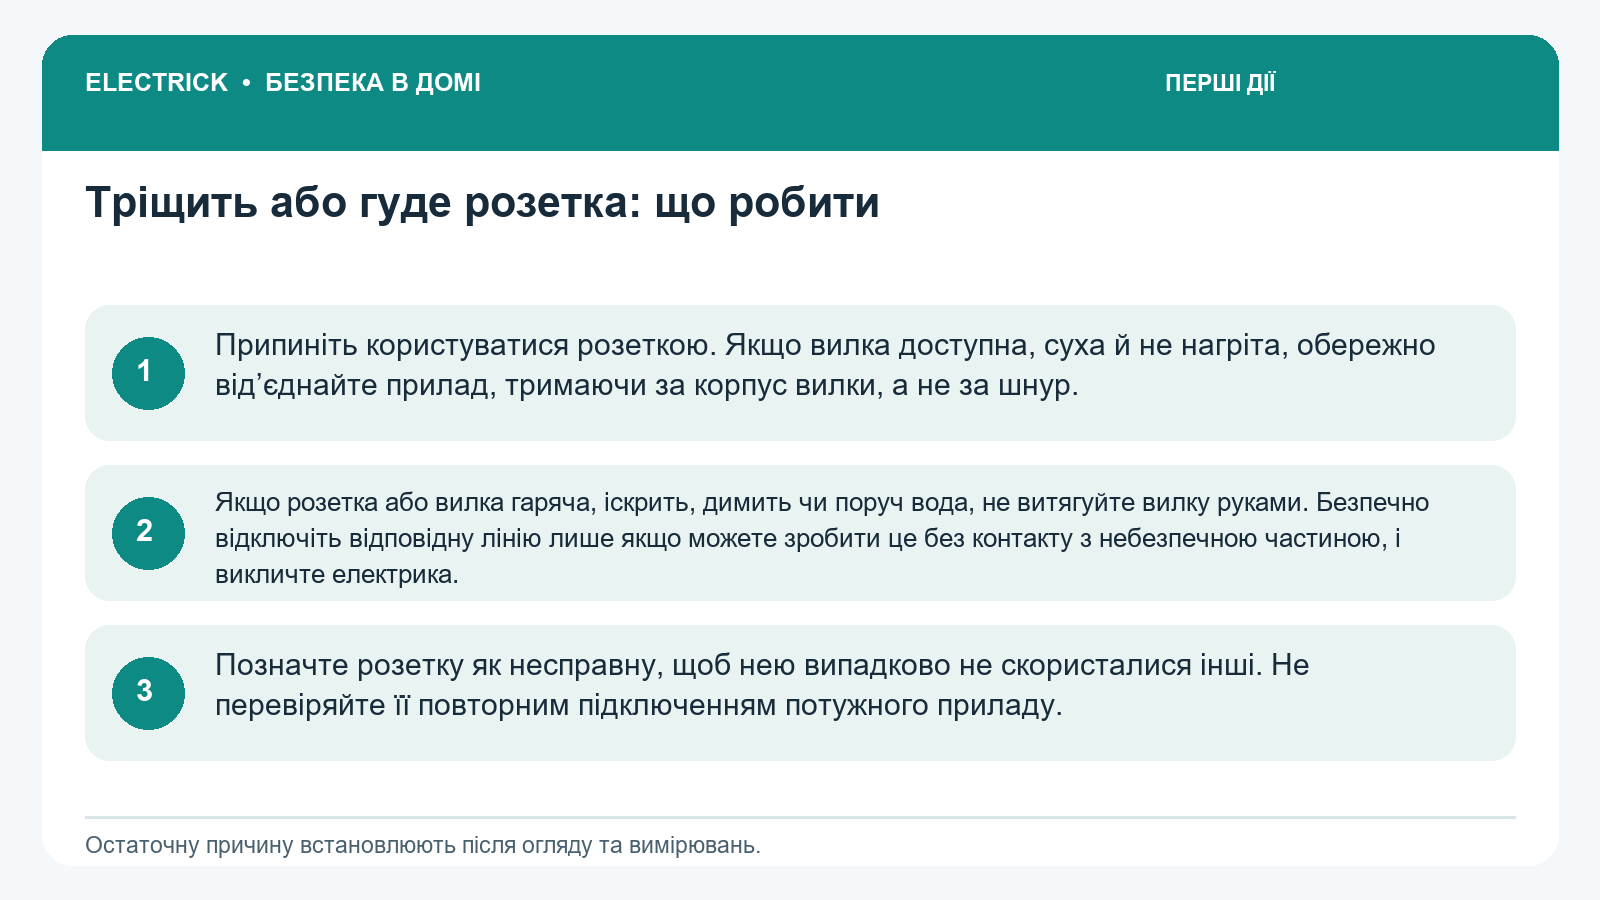Click the text starting 'Припиніть користуватися розеткою'
Image resolution: width=1600 pixels, height=900 pixels.
pos(825,365)
